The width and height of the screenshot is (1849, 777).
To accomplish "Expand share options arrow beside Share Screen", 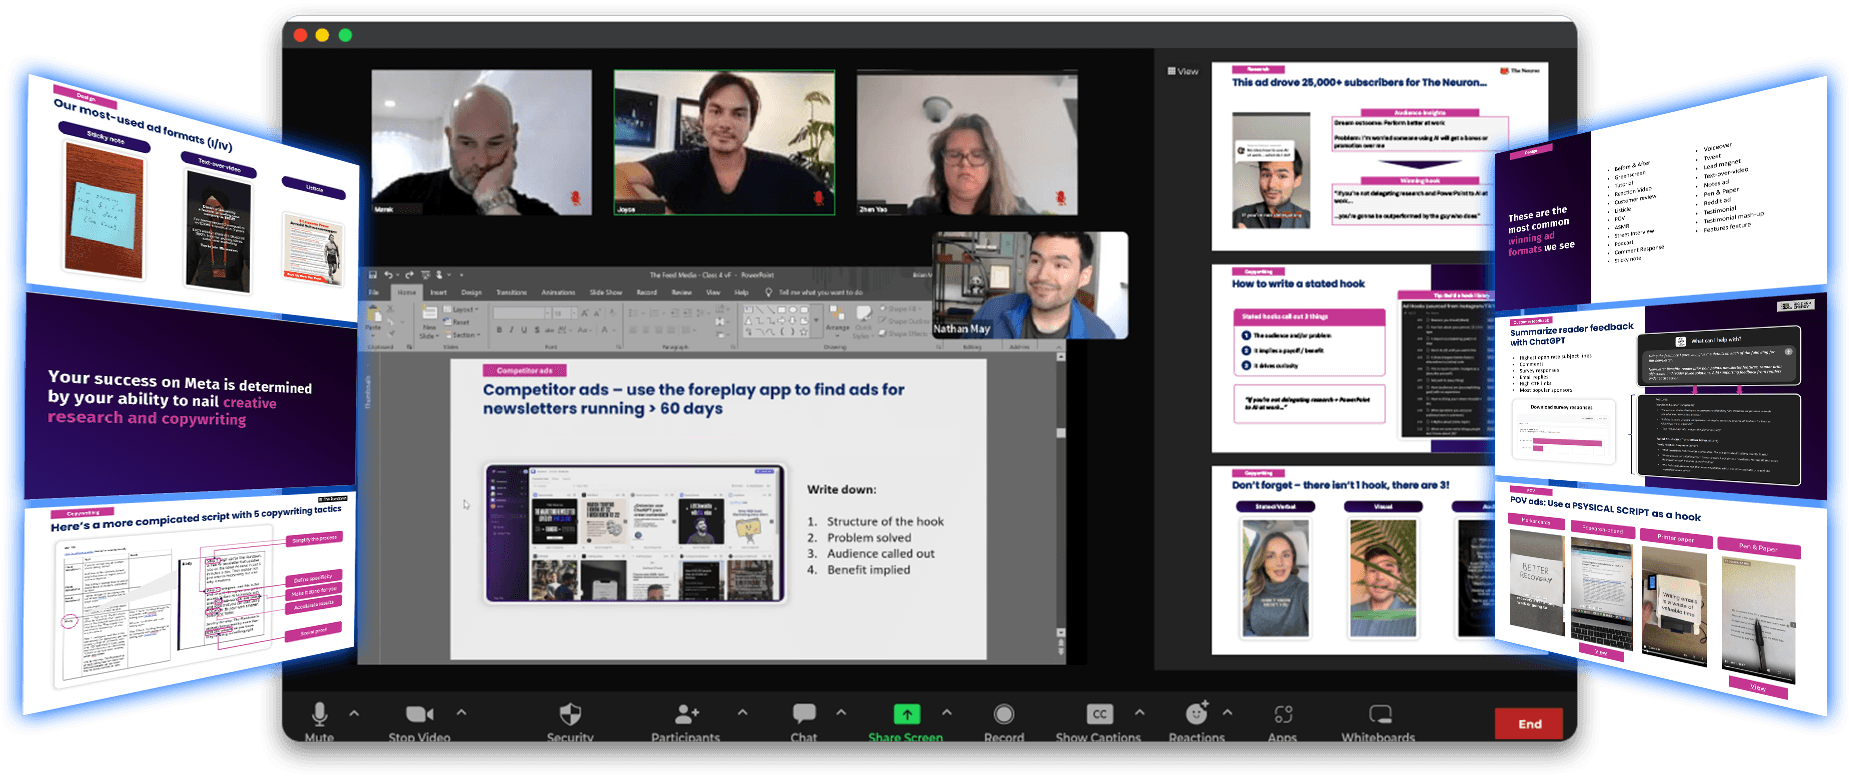I will pos(947,713).
